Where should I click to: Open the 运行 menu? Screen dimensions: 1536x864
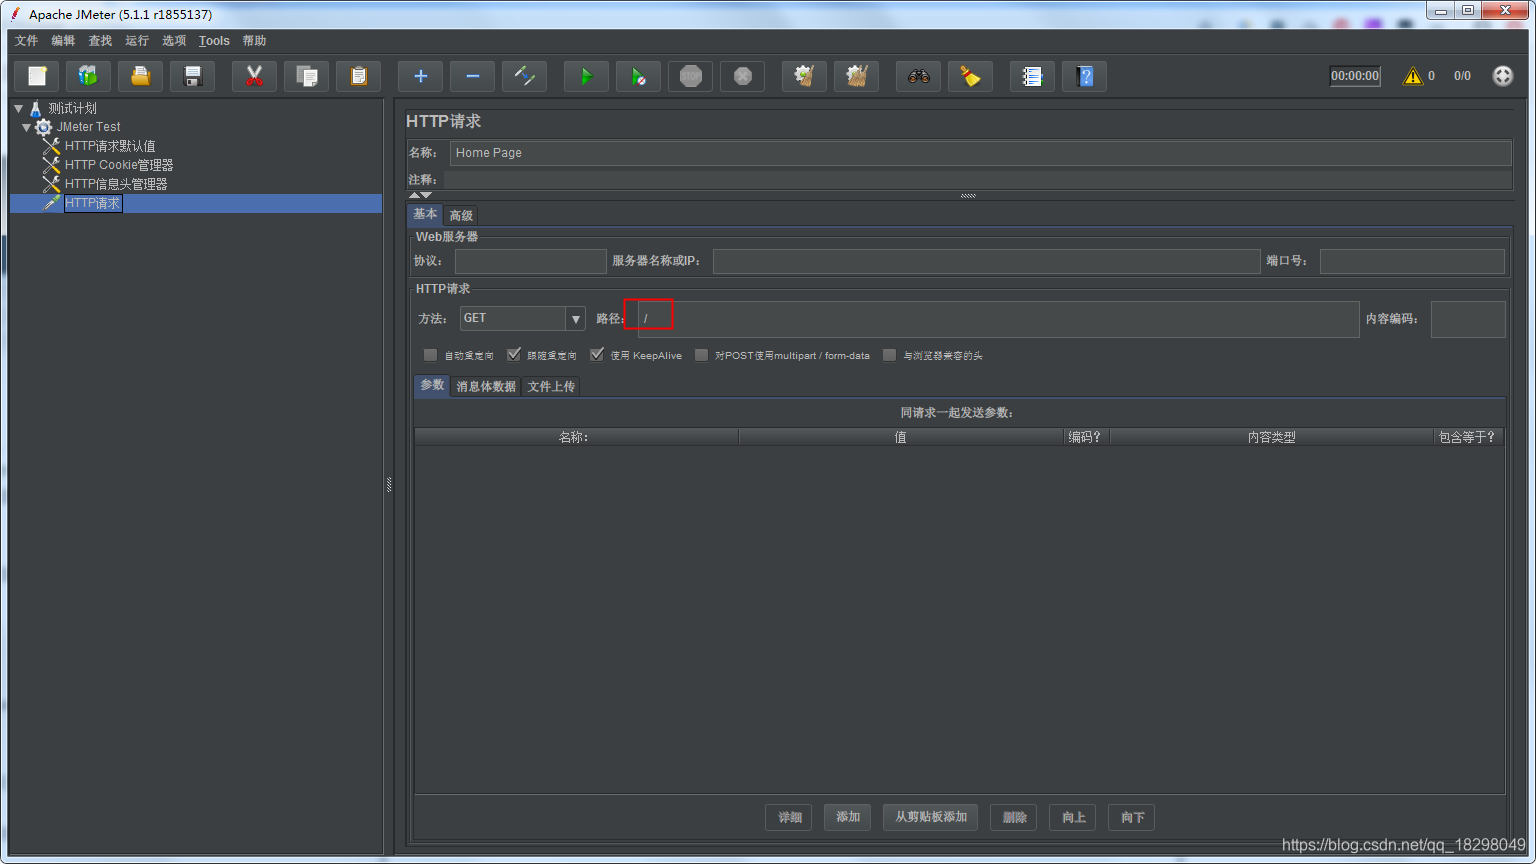[x=137, y=41]
